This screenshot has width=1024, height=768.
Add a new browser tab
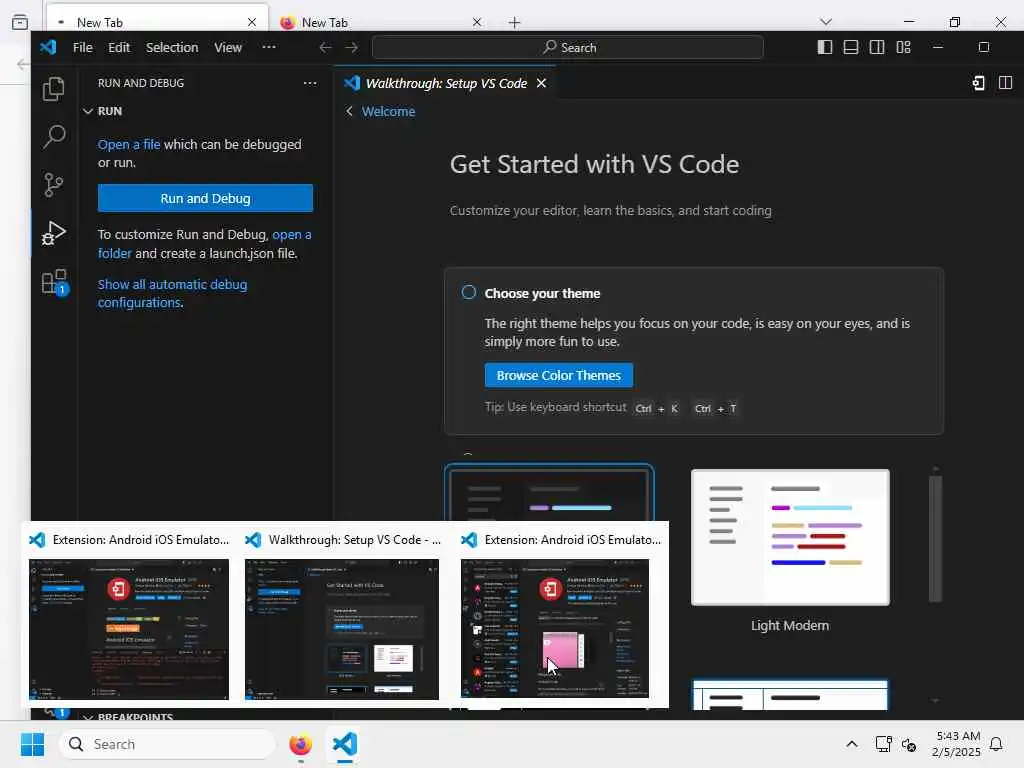(x=515, y=23)
